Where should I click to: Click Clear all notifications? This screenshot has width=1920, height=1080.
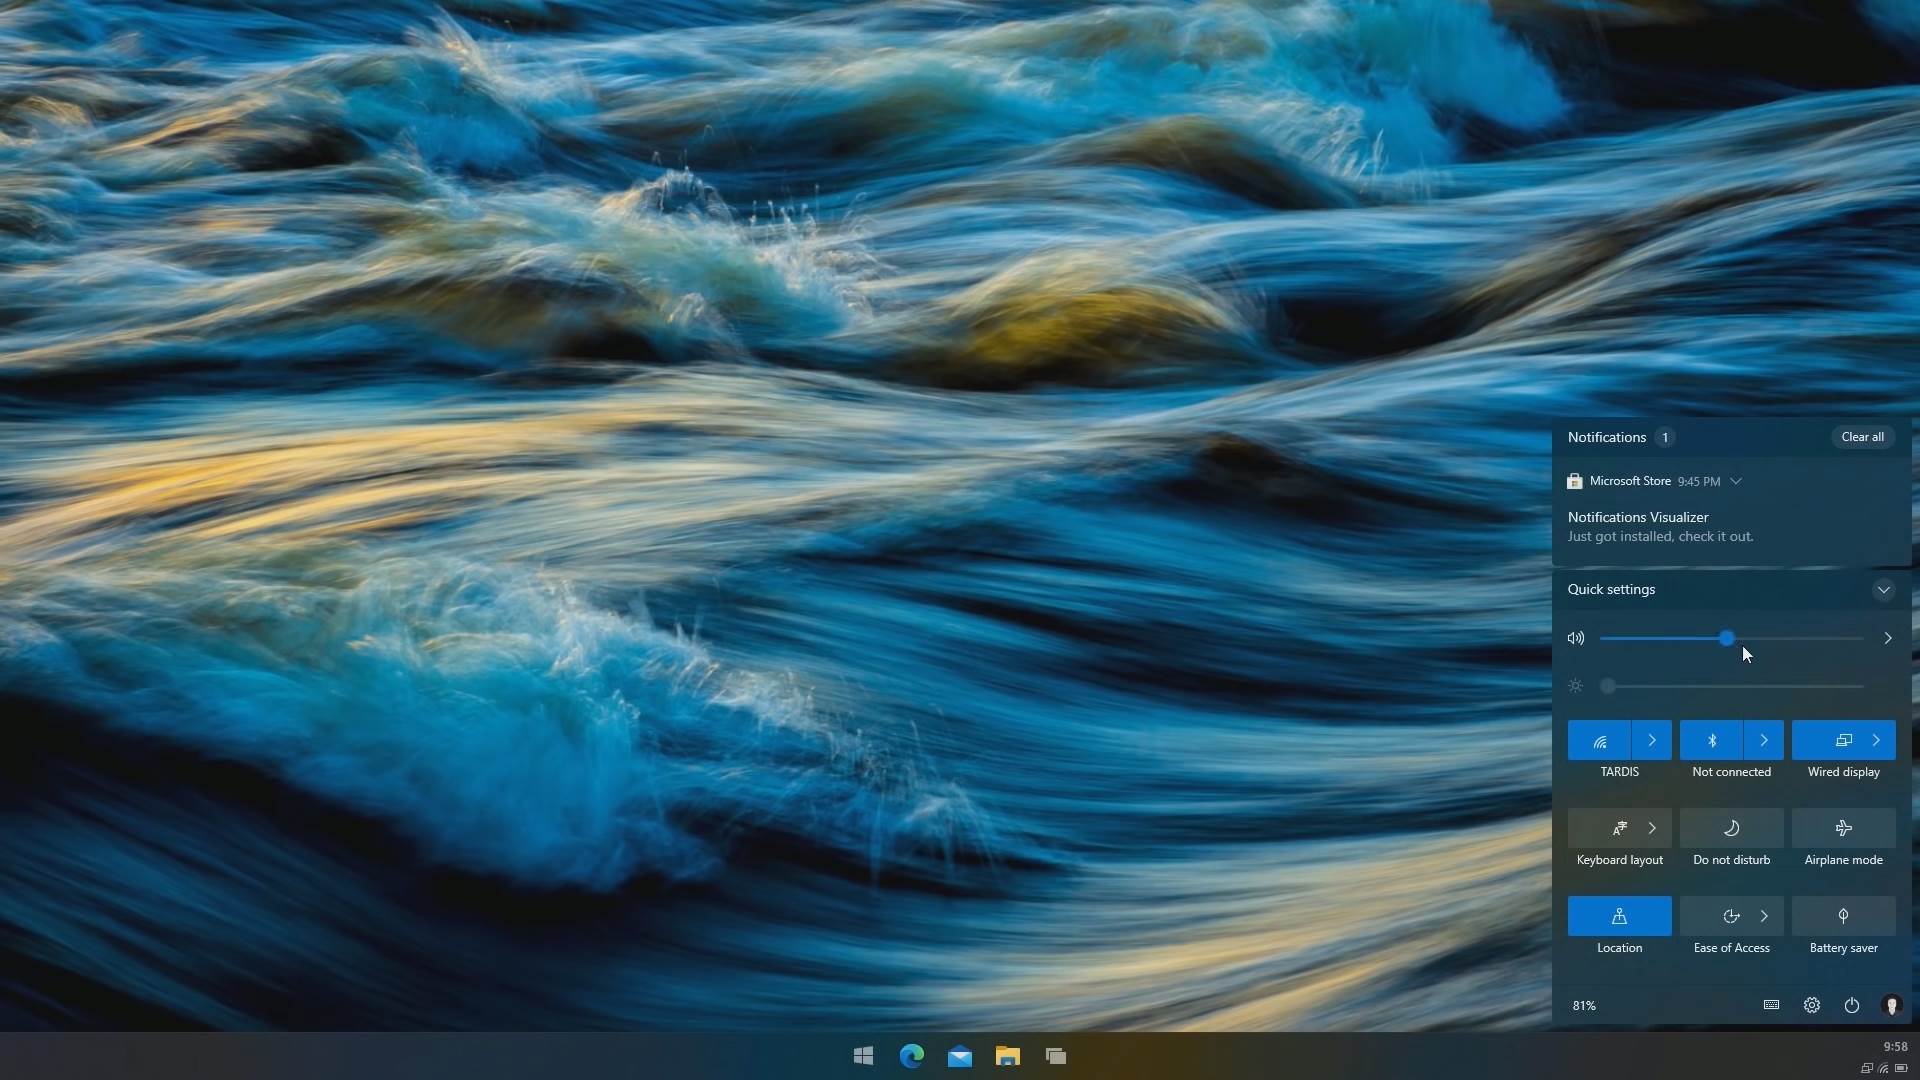click(x=1862, y=437)
